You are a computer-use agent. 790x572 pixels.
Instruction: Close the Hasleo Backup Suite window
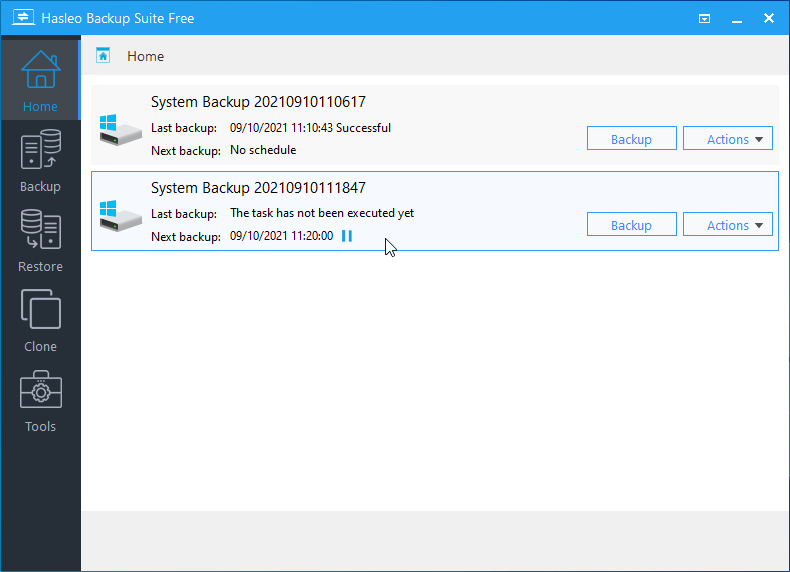[x=769, y=18]
